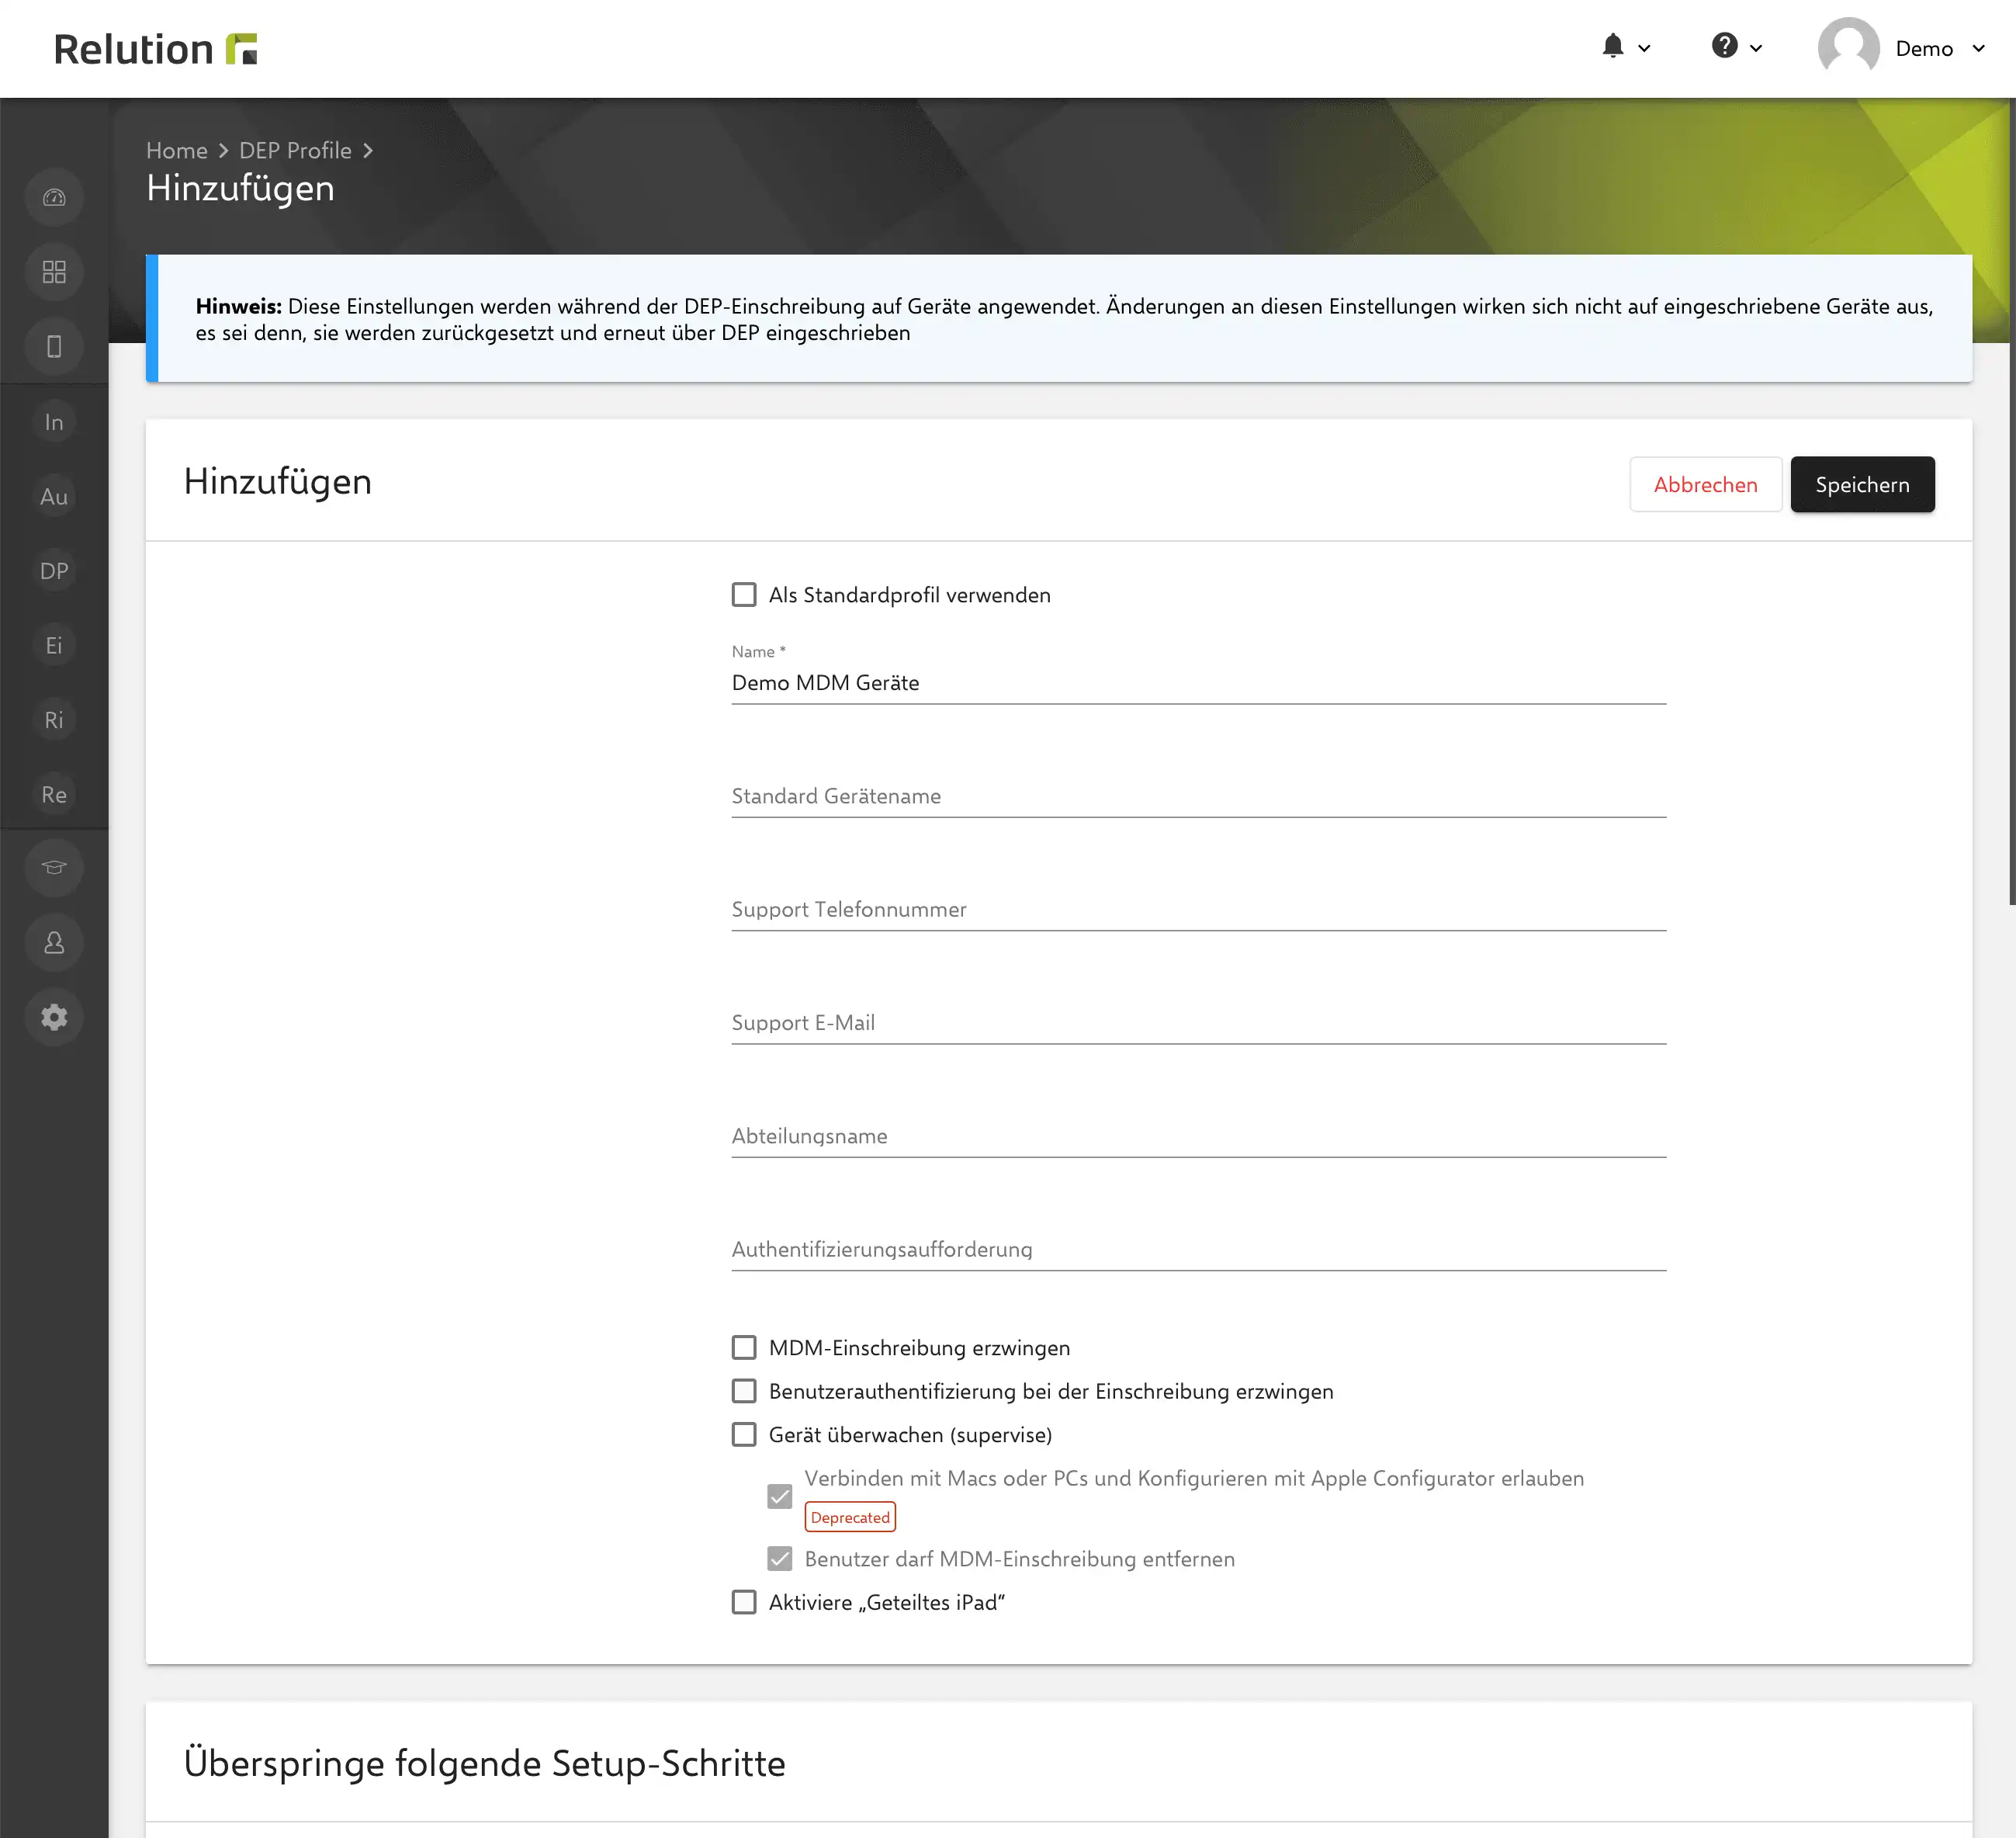Viewport: 2016px width, 1838px height.
Task: Open the user management person icon
Action: tap(54, 942)
